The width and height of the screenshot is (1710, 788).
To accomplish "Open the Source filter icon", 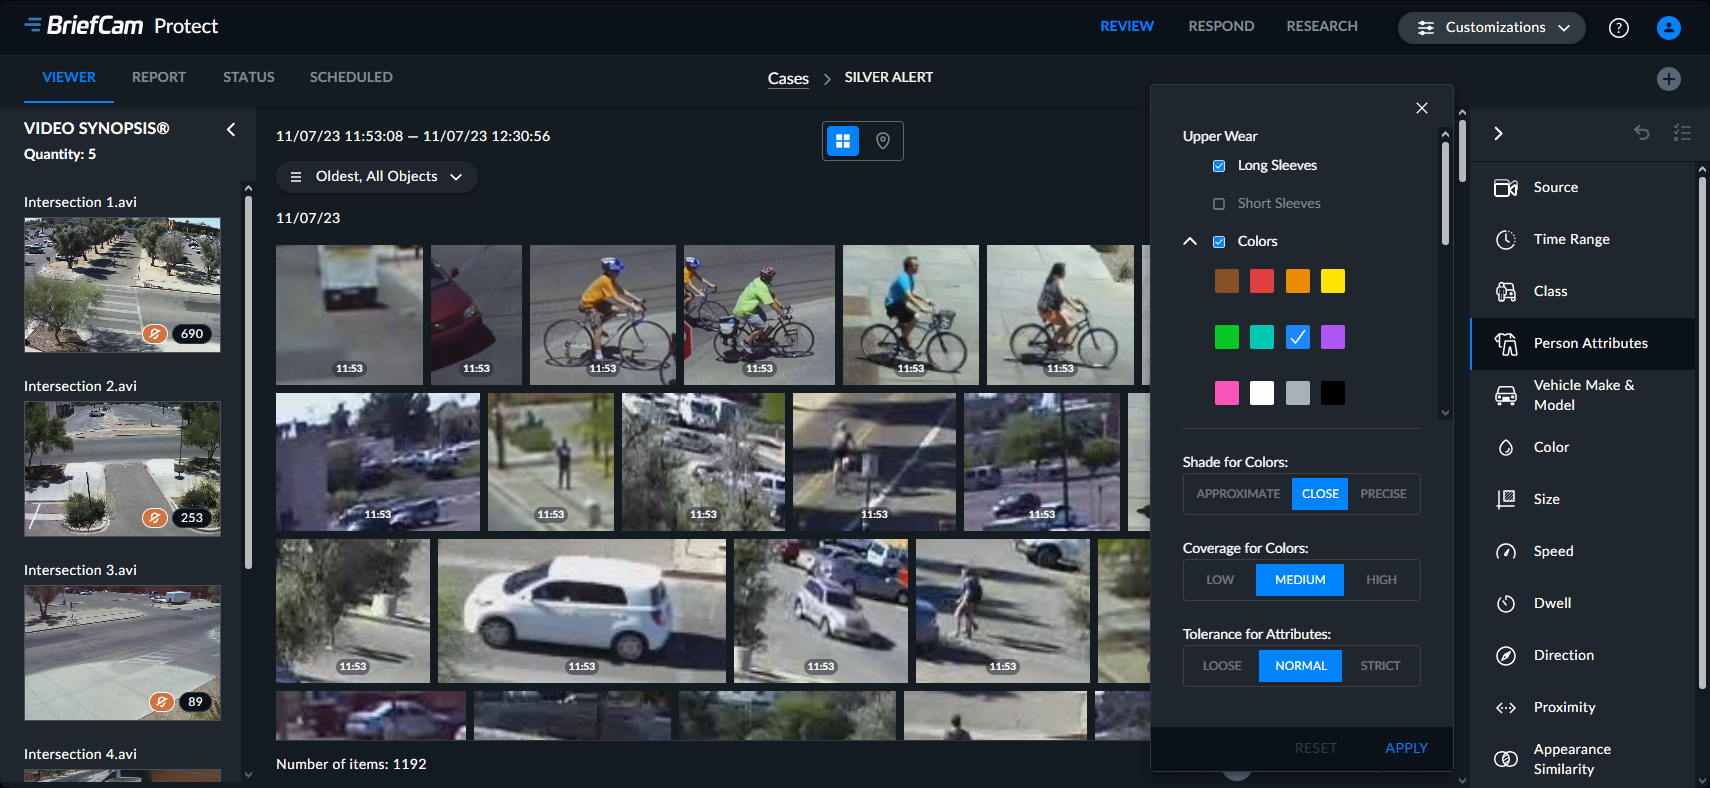I will [x=1505, y=188].
